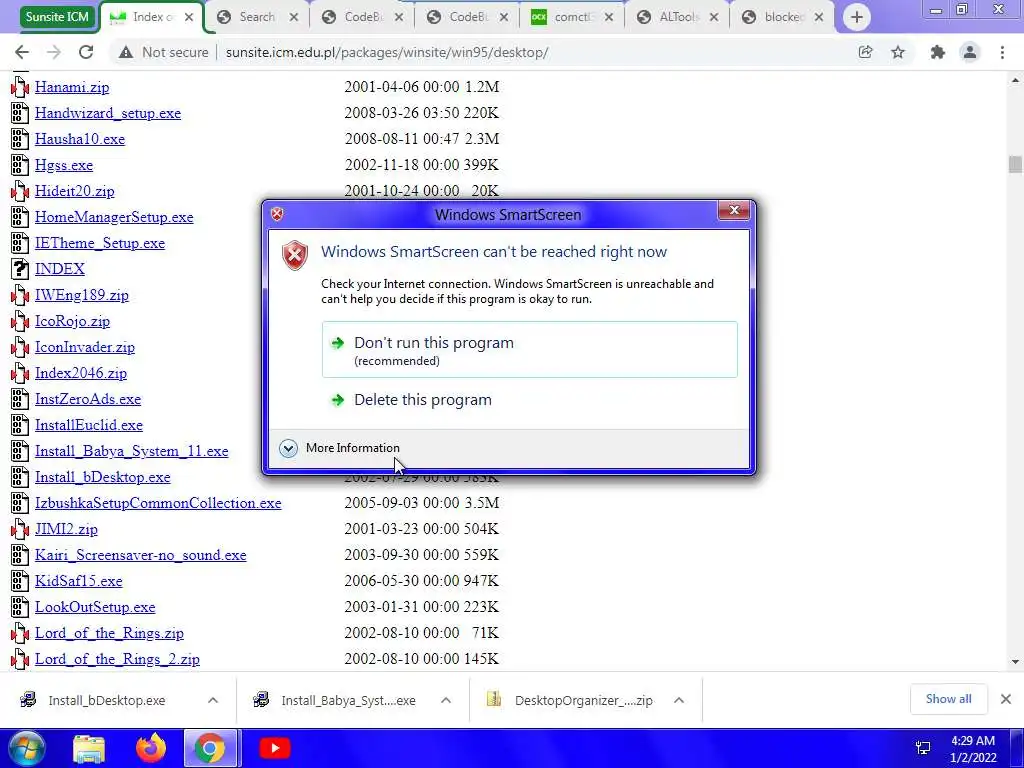Expand More Information in SmartScreen dialog
This screenshot has height=768, width=1024.
click(x=340, y=448)
